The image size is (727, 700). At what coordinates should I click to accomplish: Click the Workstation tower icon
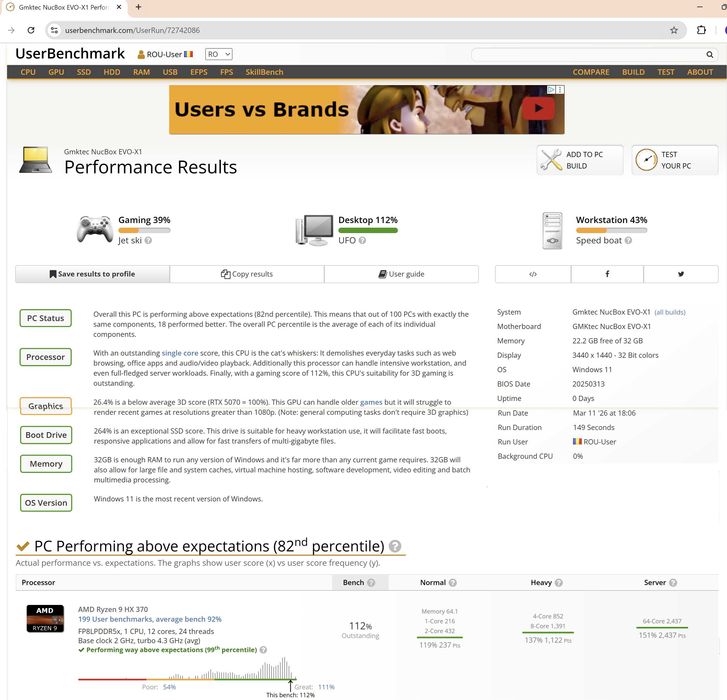[x=552, y=230]
